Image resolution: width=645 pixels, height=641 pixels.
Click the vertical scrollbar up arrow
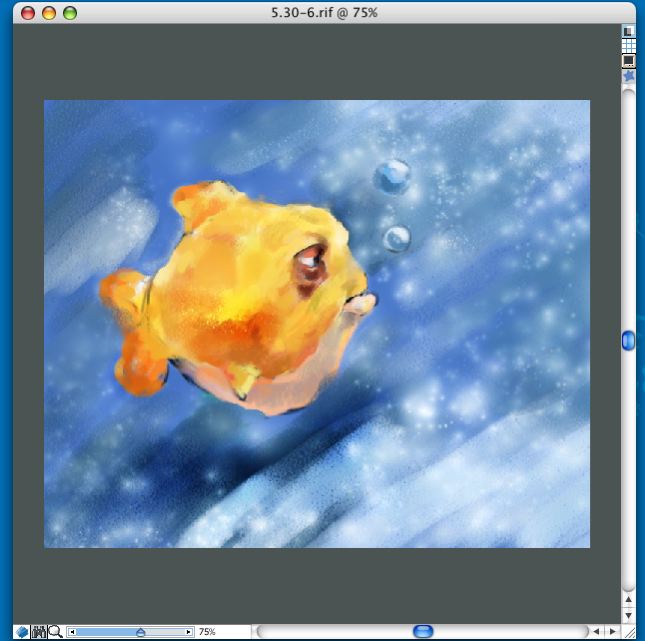click(628, 599)
